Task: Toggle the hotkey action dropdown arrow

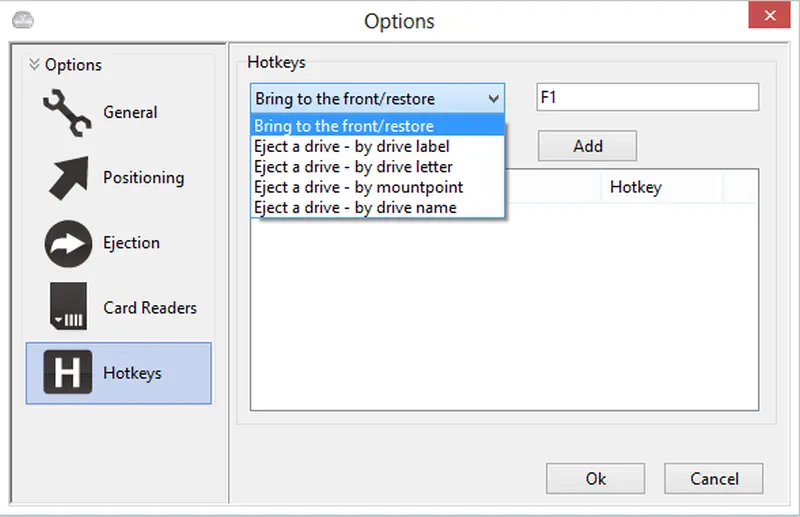Action: pyautogui.click(x=493, y=99)
